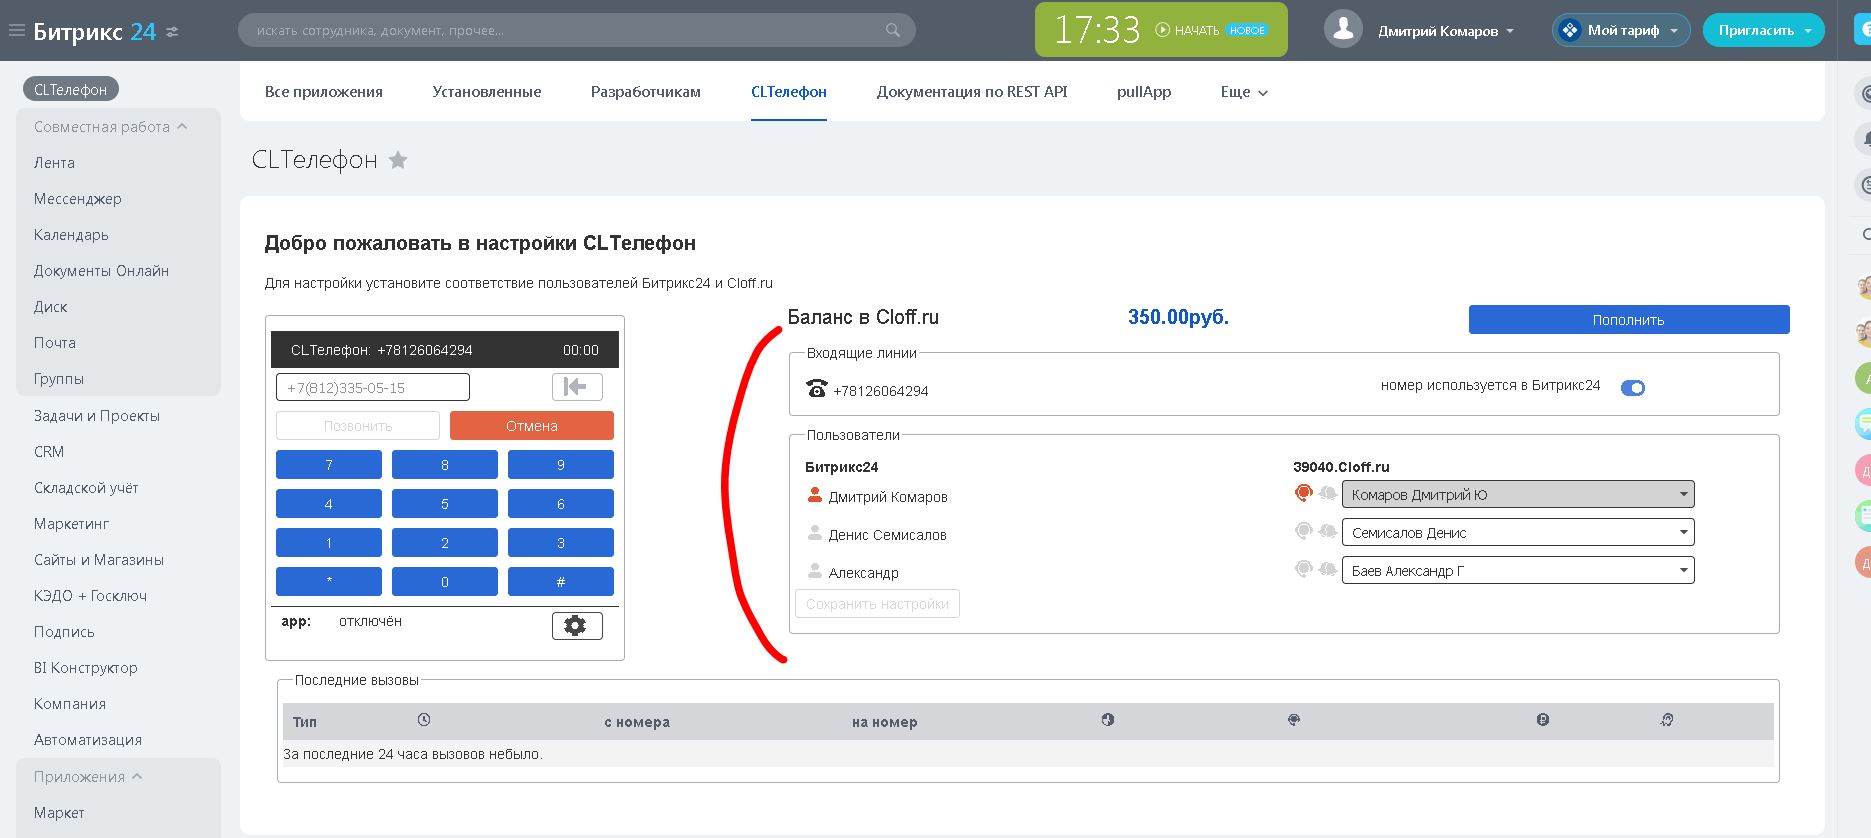The height and width of the screenshot is (838, 1871).
Task: Click the headset icon for Семисалов Денис
Action: pos(1303,531)
